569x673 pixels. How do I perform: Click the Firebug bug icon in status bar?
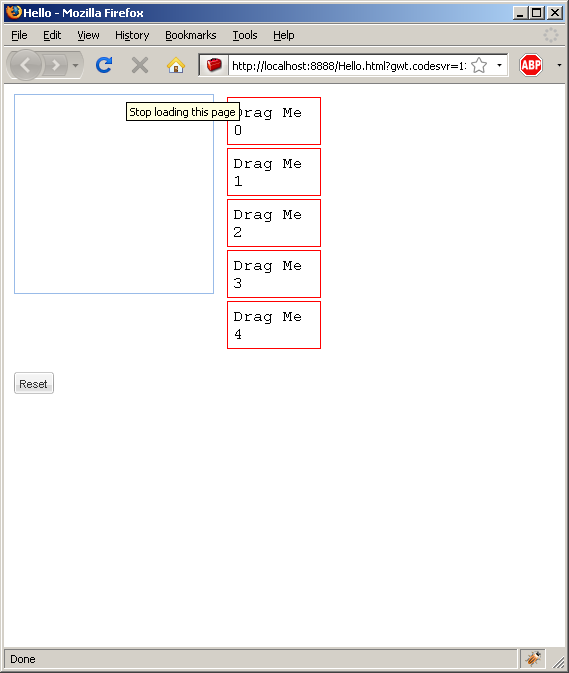coord(533,658)
